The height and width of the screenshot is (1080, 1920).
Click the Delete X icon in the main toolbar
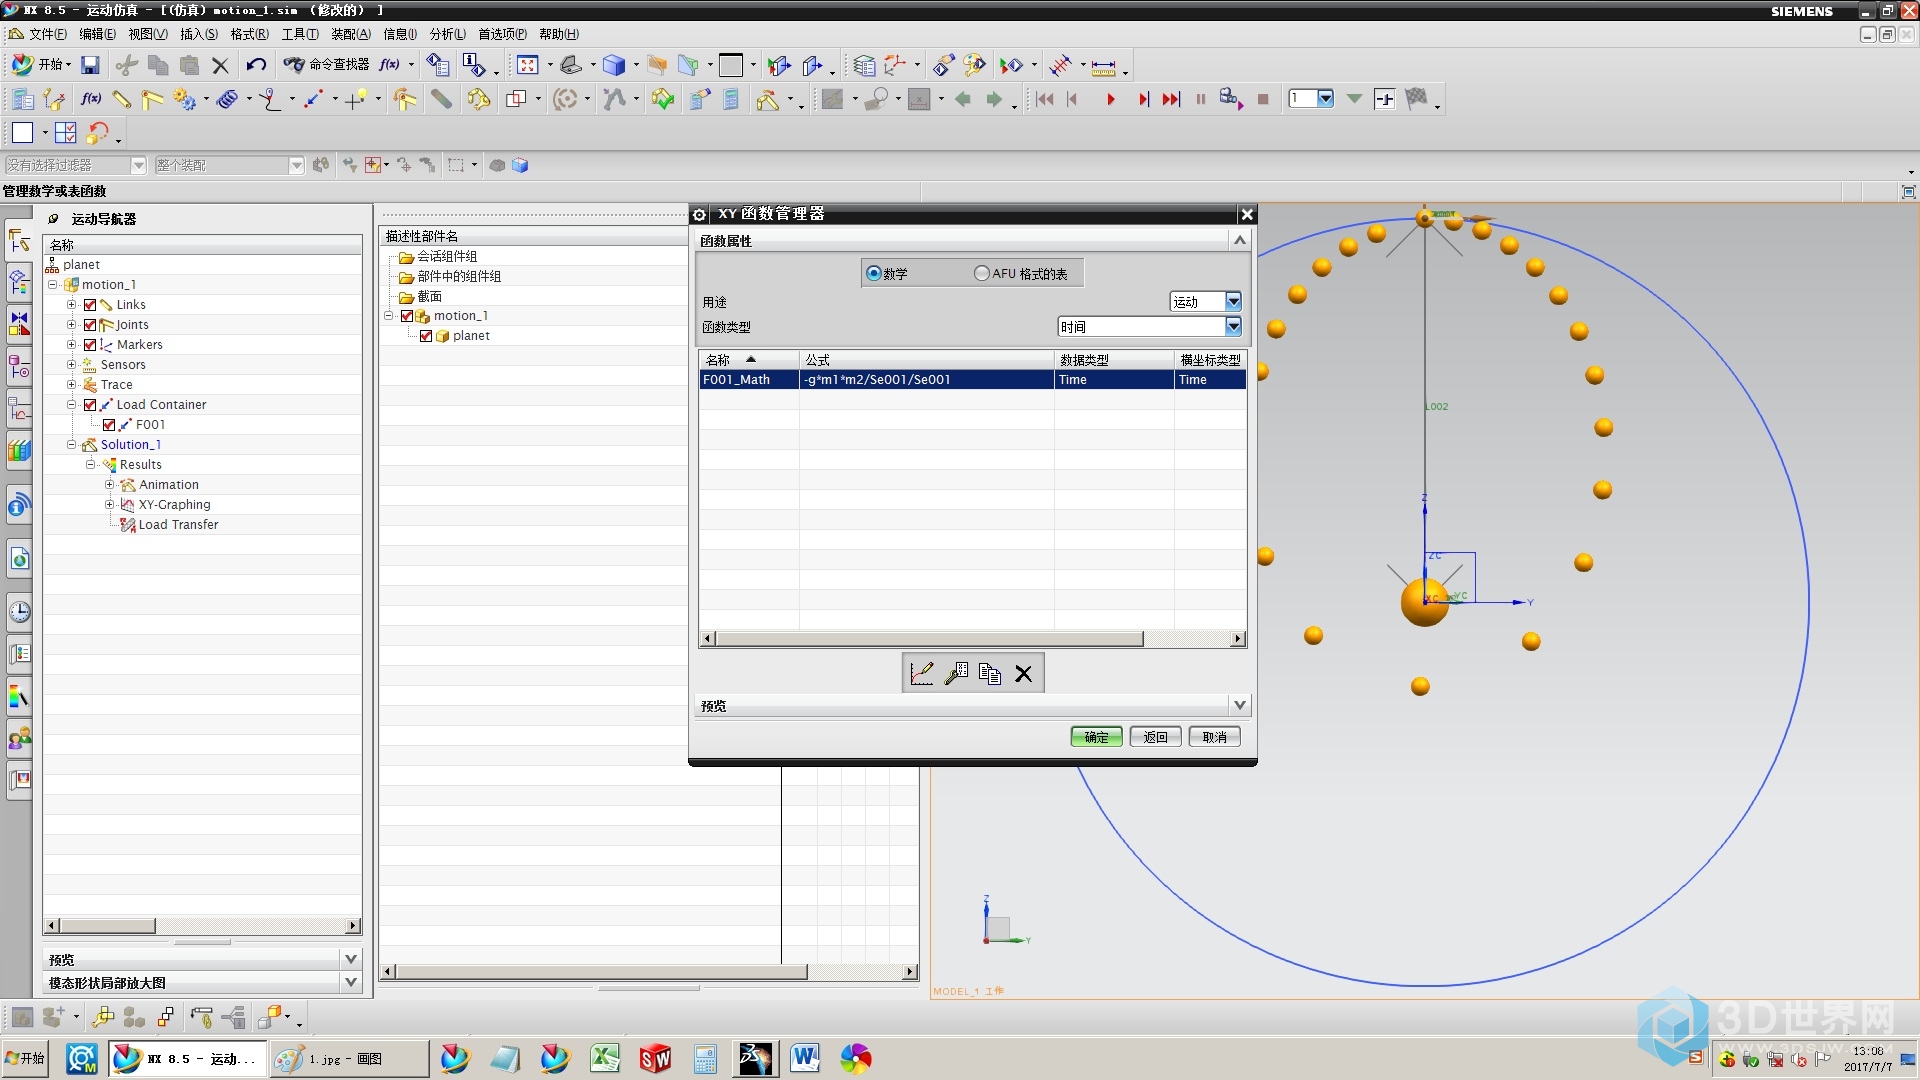220,65
